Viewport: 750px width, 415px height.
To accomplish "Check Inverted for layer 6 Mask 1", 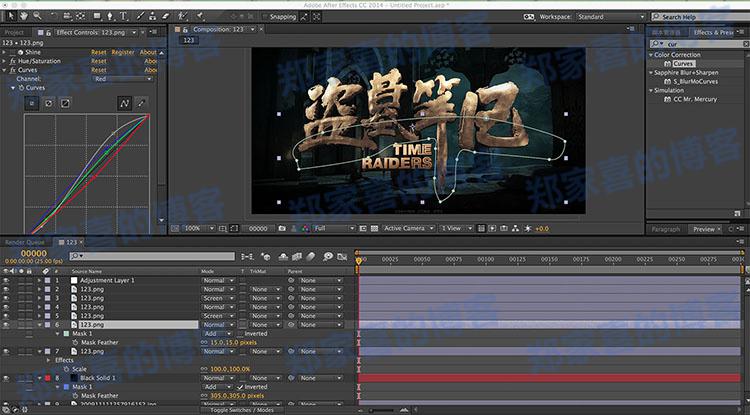I will (241, 334).
